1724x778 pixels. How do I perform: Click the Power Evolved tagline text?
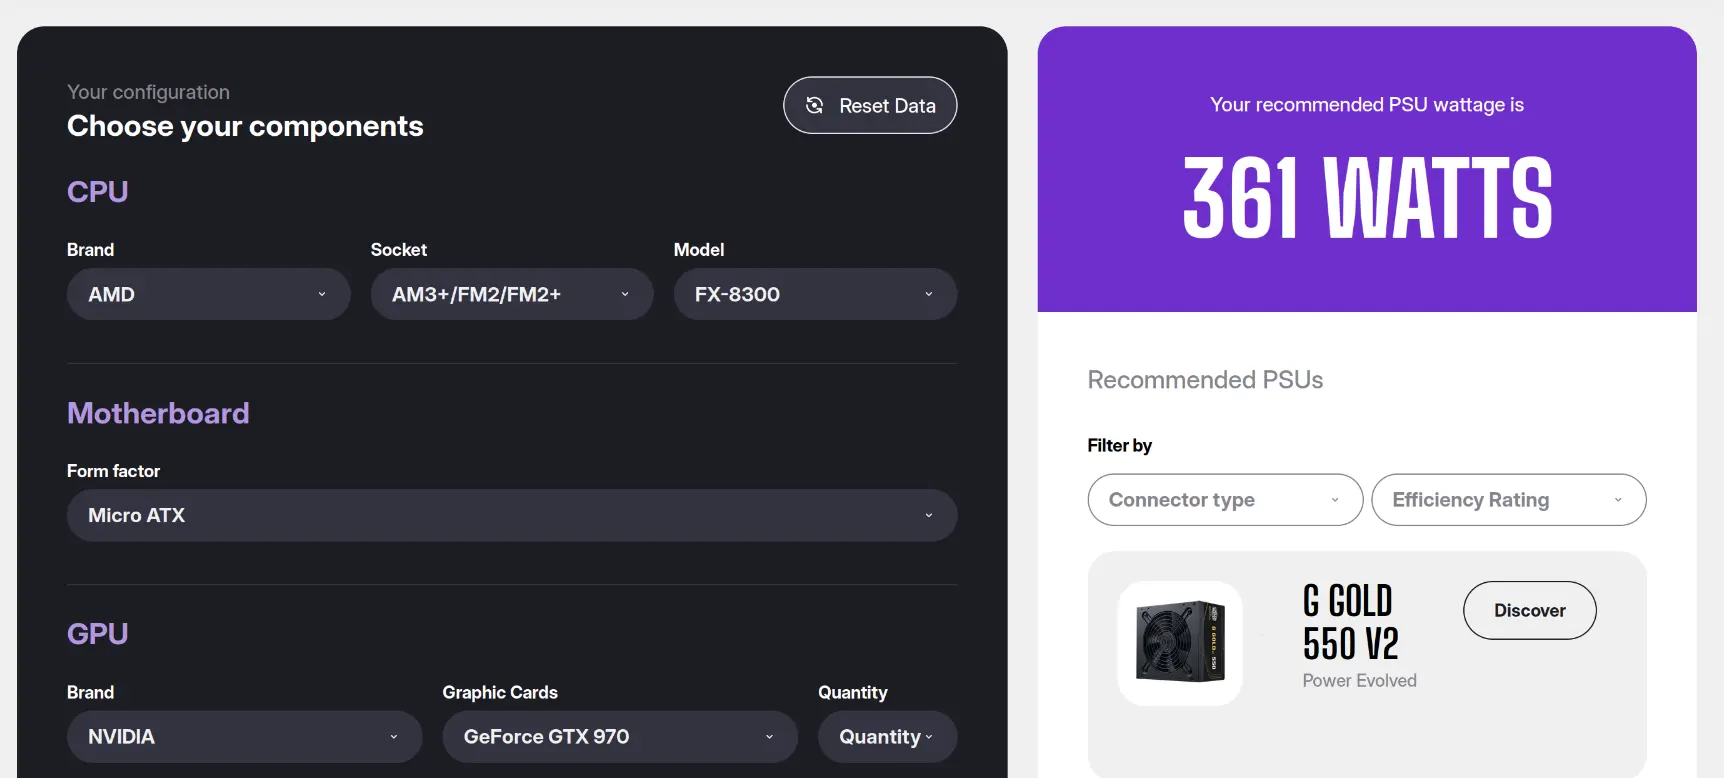pyautogui.click(x=1359, y=681)
